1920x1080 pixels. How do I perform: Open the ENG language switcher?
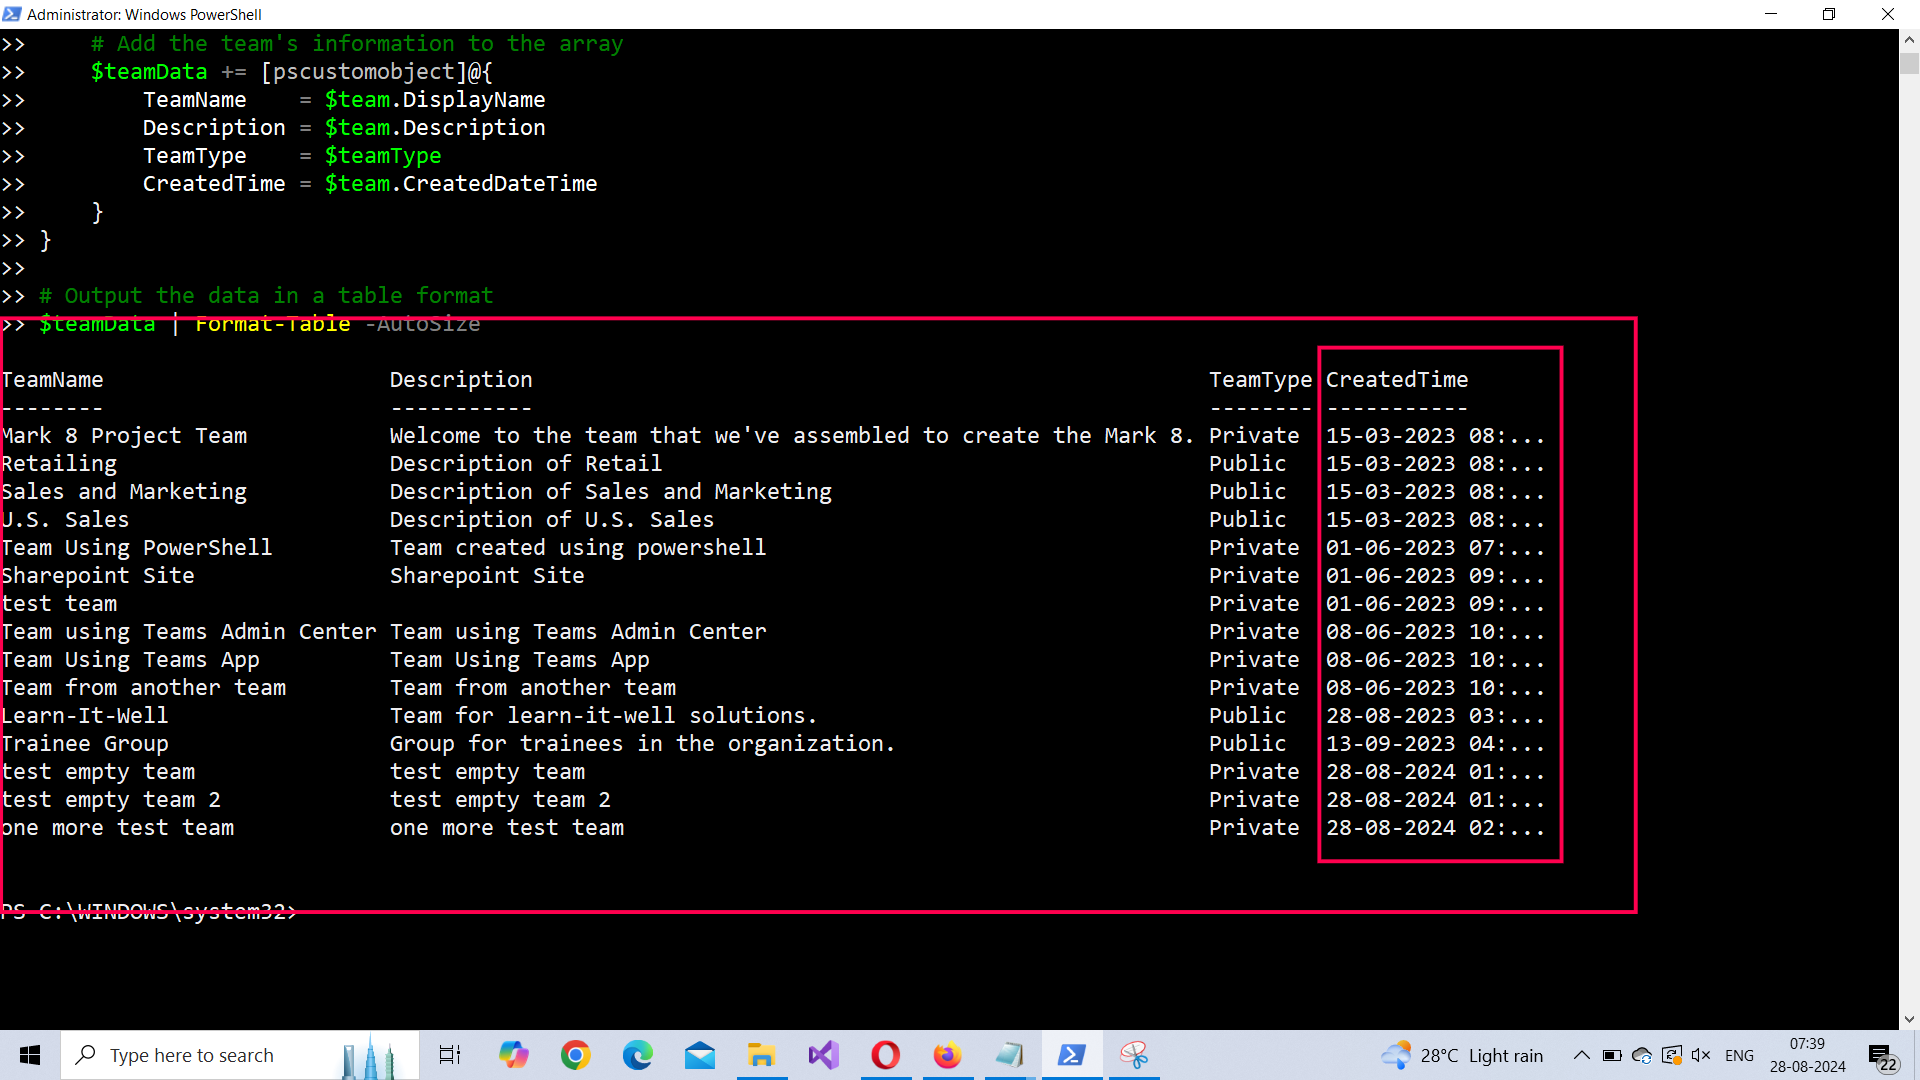tap(1740, 1055)
